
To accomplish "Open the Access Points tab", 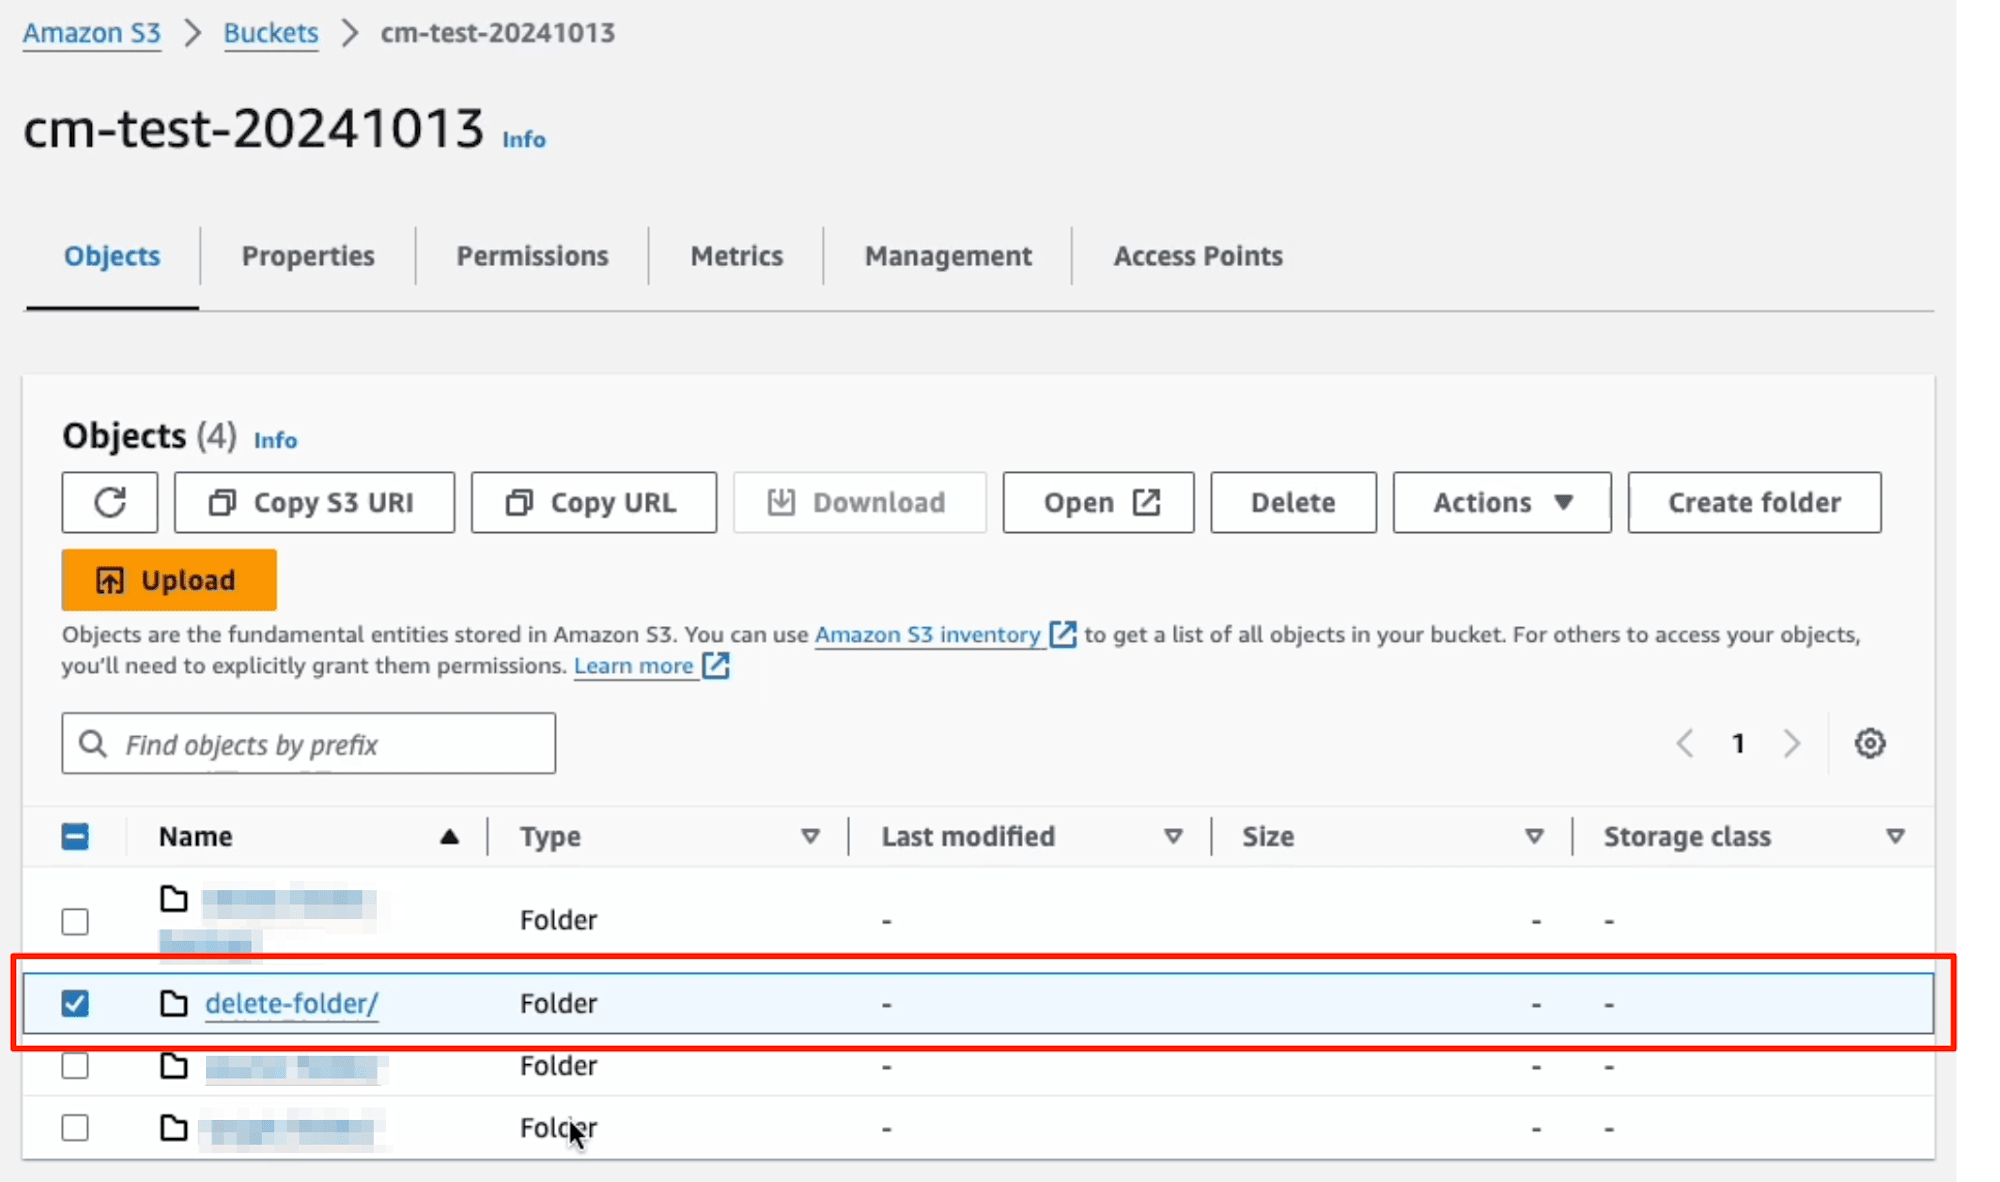I will click(x=1198, y=256).
